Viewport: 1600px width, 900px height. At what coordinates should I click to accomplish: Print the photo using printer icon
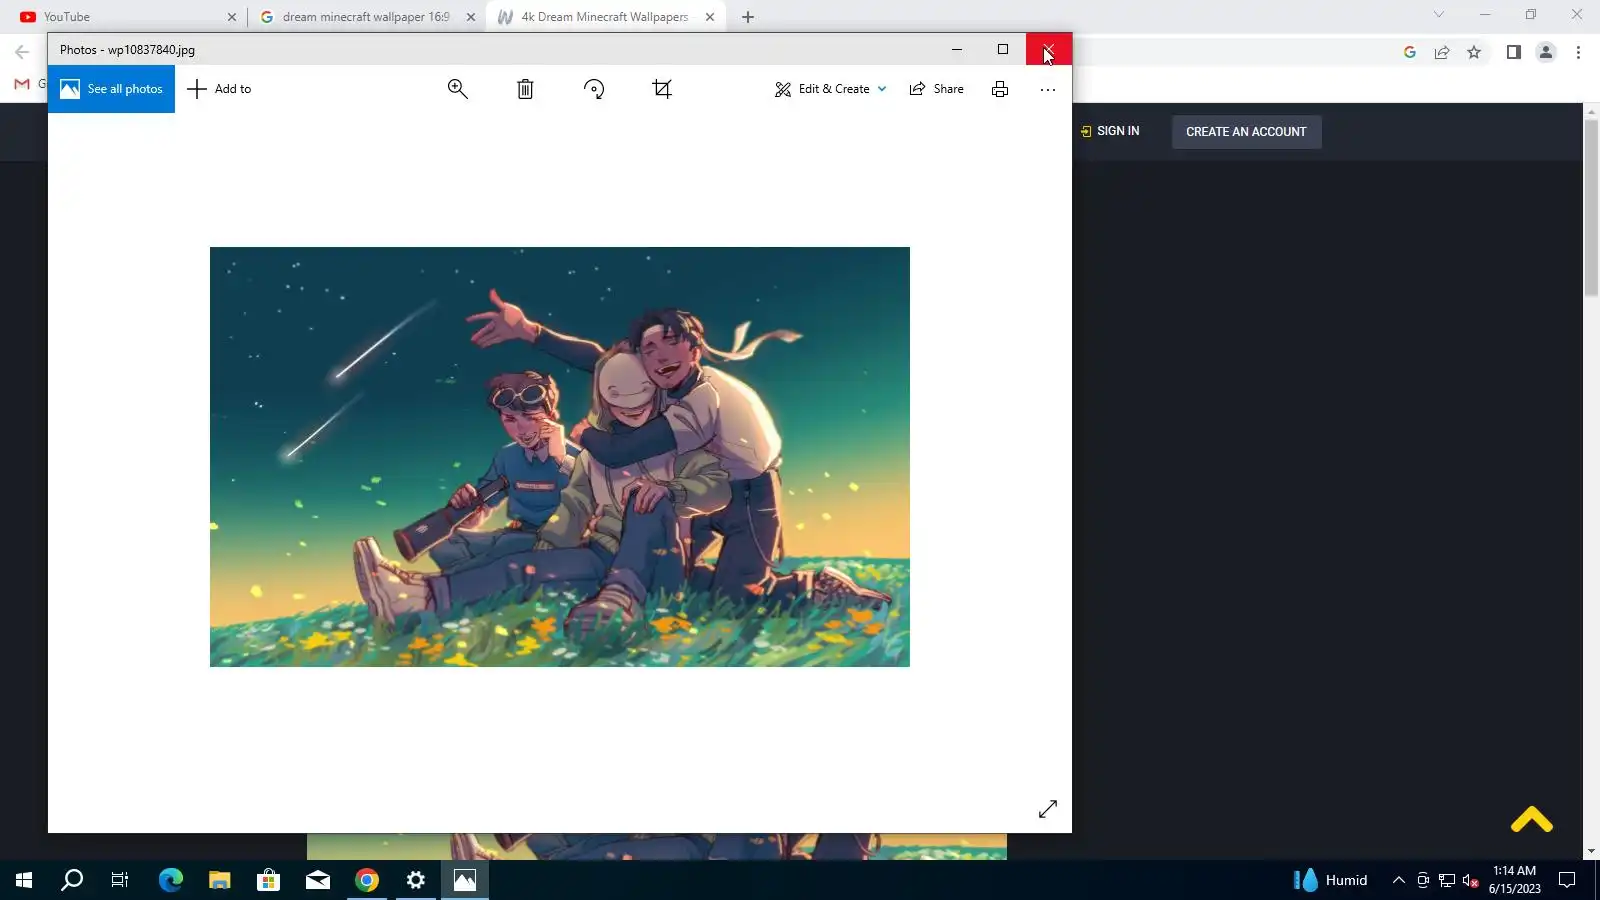coord(1000,89)
